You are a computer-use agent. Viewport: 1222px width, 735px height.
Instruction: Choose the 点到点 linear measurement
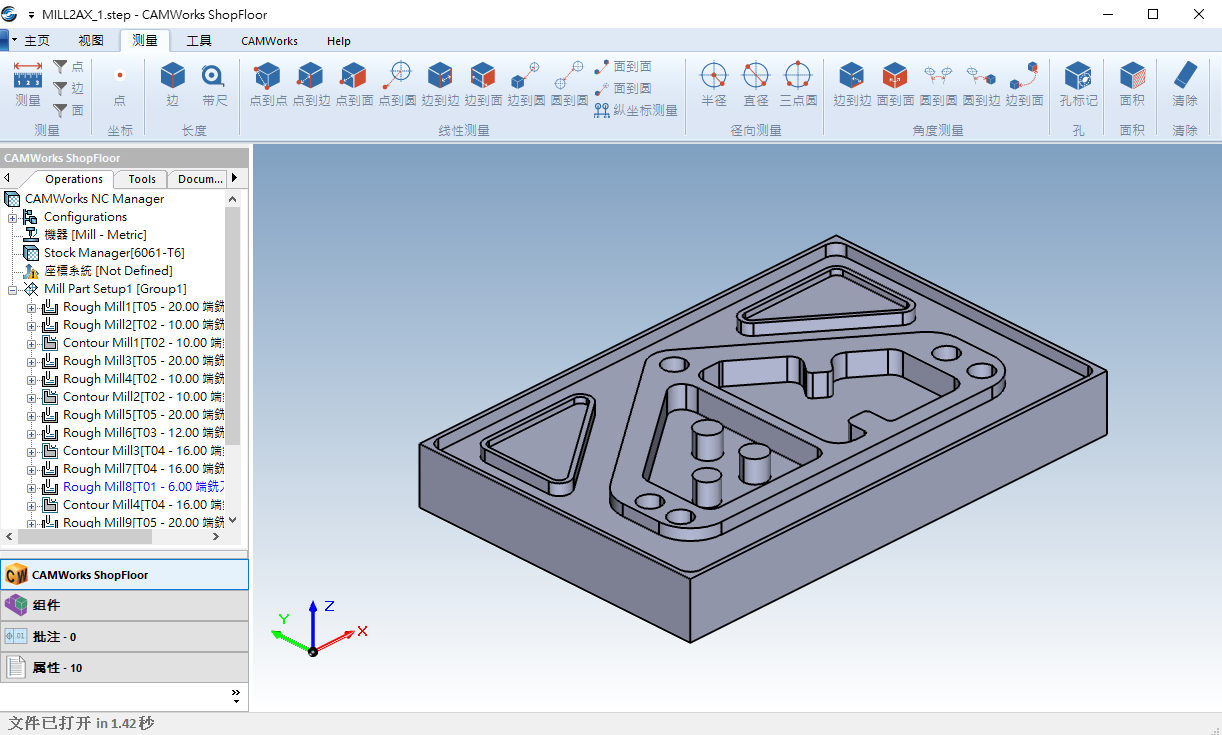tap(268, 83)
